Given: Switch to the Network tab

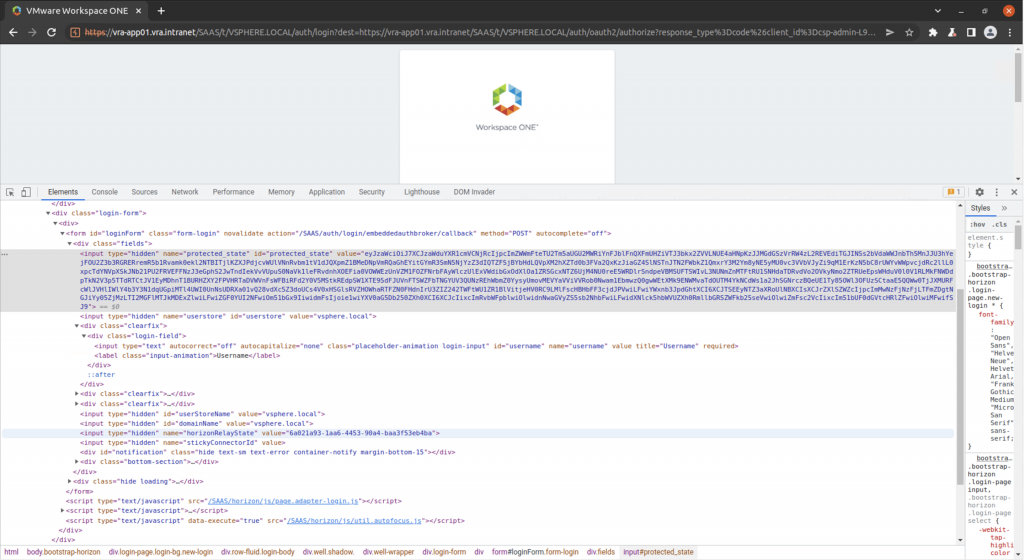Looking at the screenshot, I should tap(185, 192).
